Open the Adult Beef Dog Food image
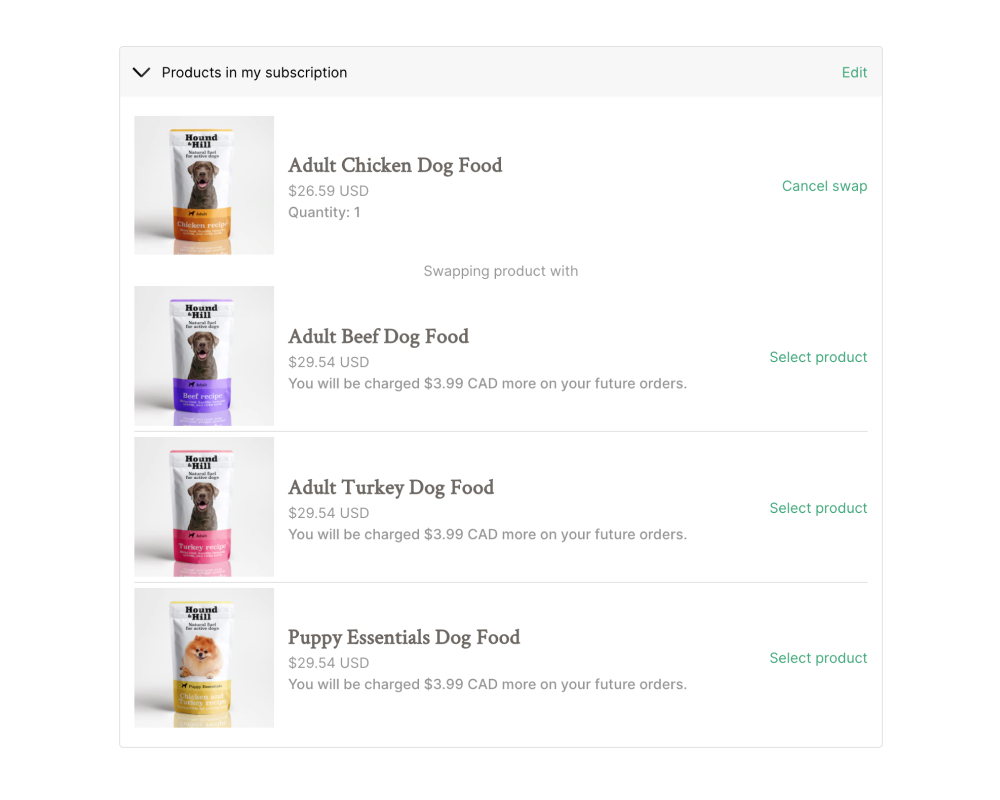 [204, 356]
